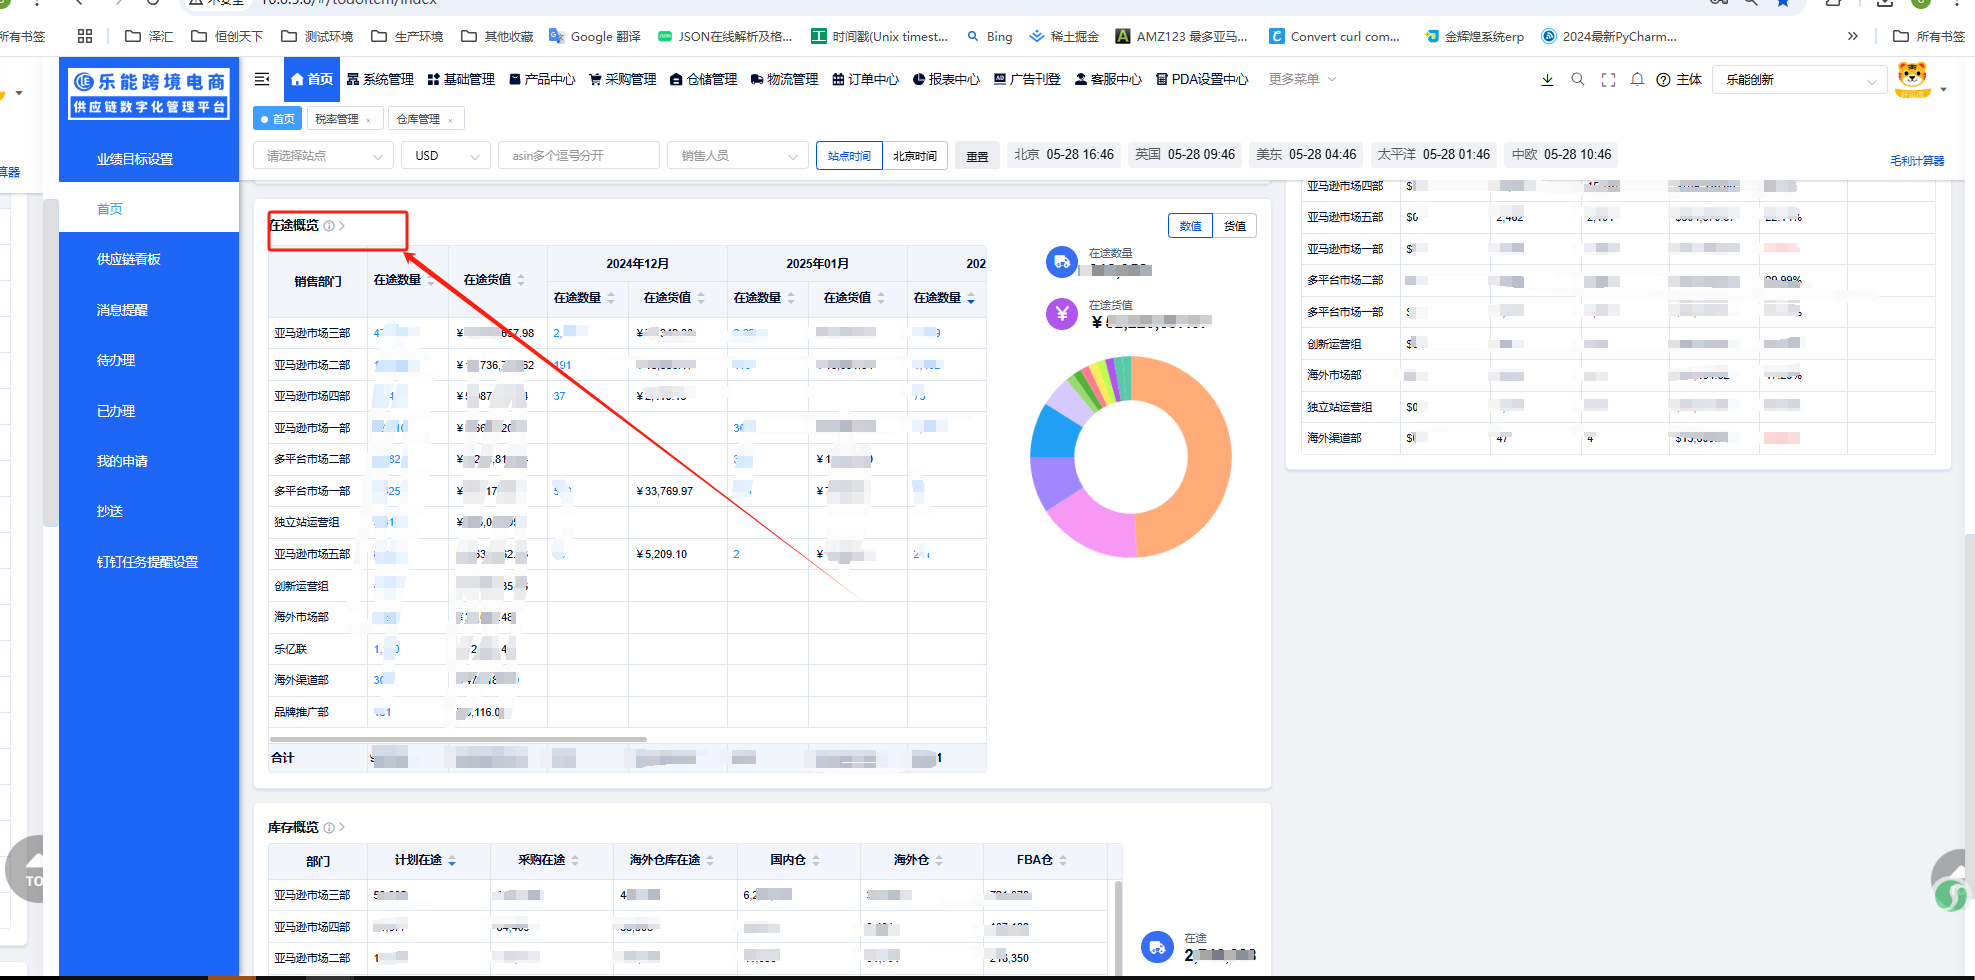Click the download icon in top bar
This screenshot has height=980, width=1975.
coord(1547,80)
